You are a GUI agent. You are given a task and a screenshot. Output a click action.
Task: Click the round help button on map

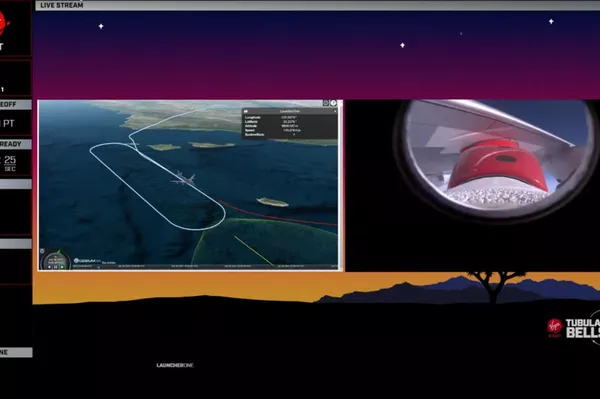[x=333, y=103]
